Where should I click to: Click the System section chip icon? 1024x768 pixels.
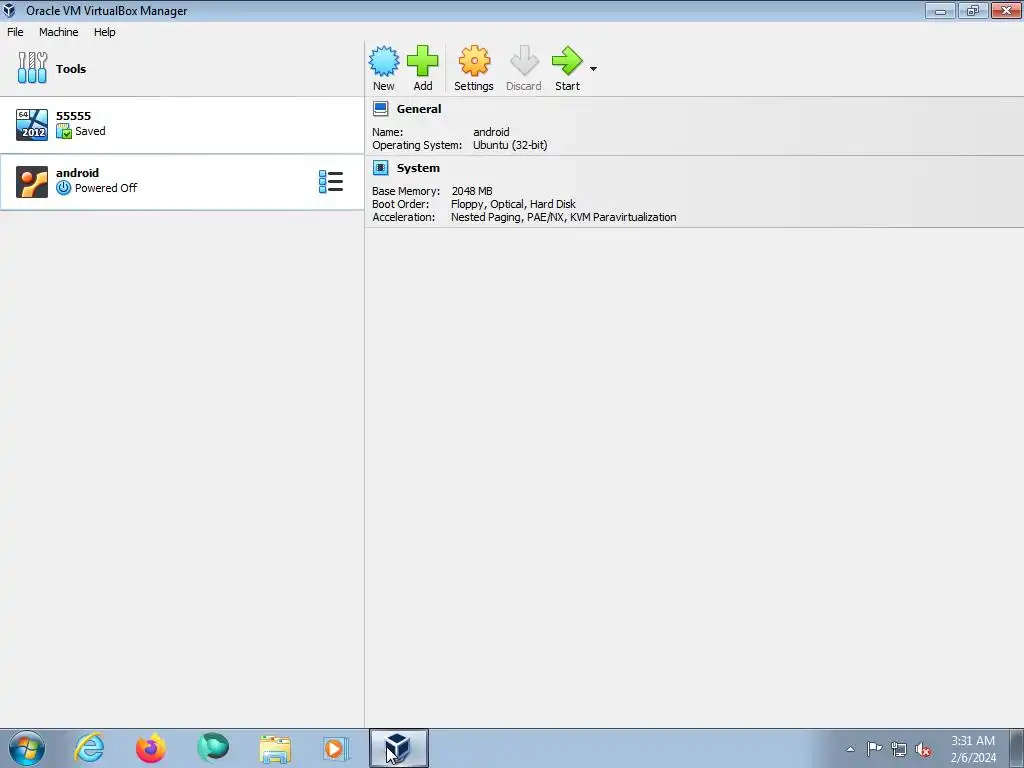tap(381, 168)
